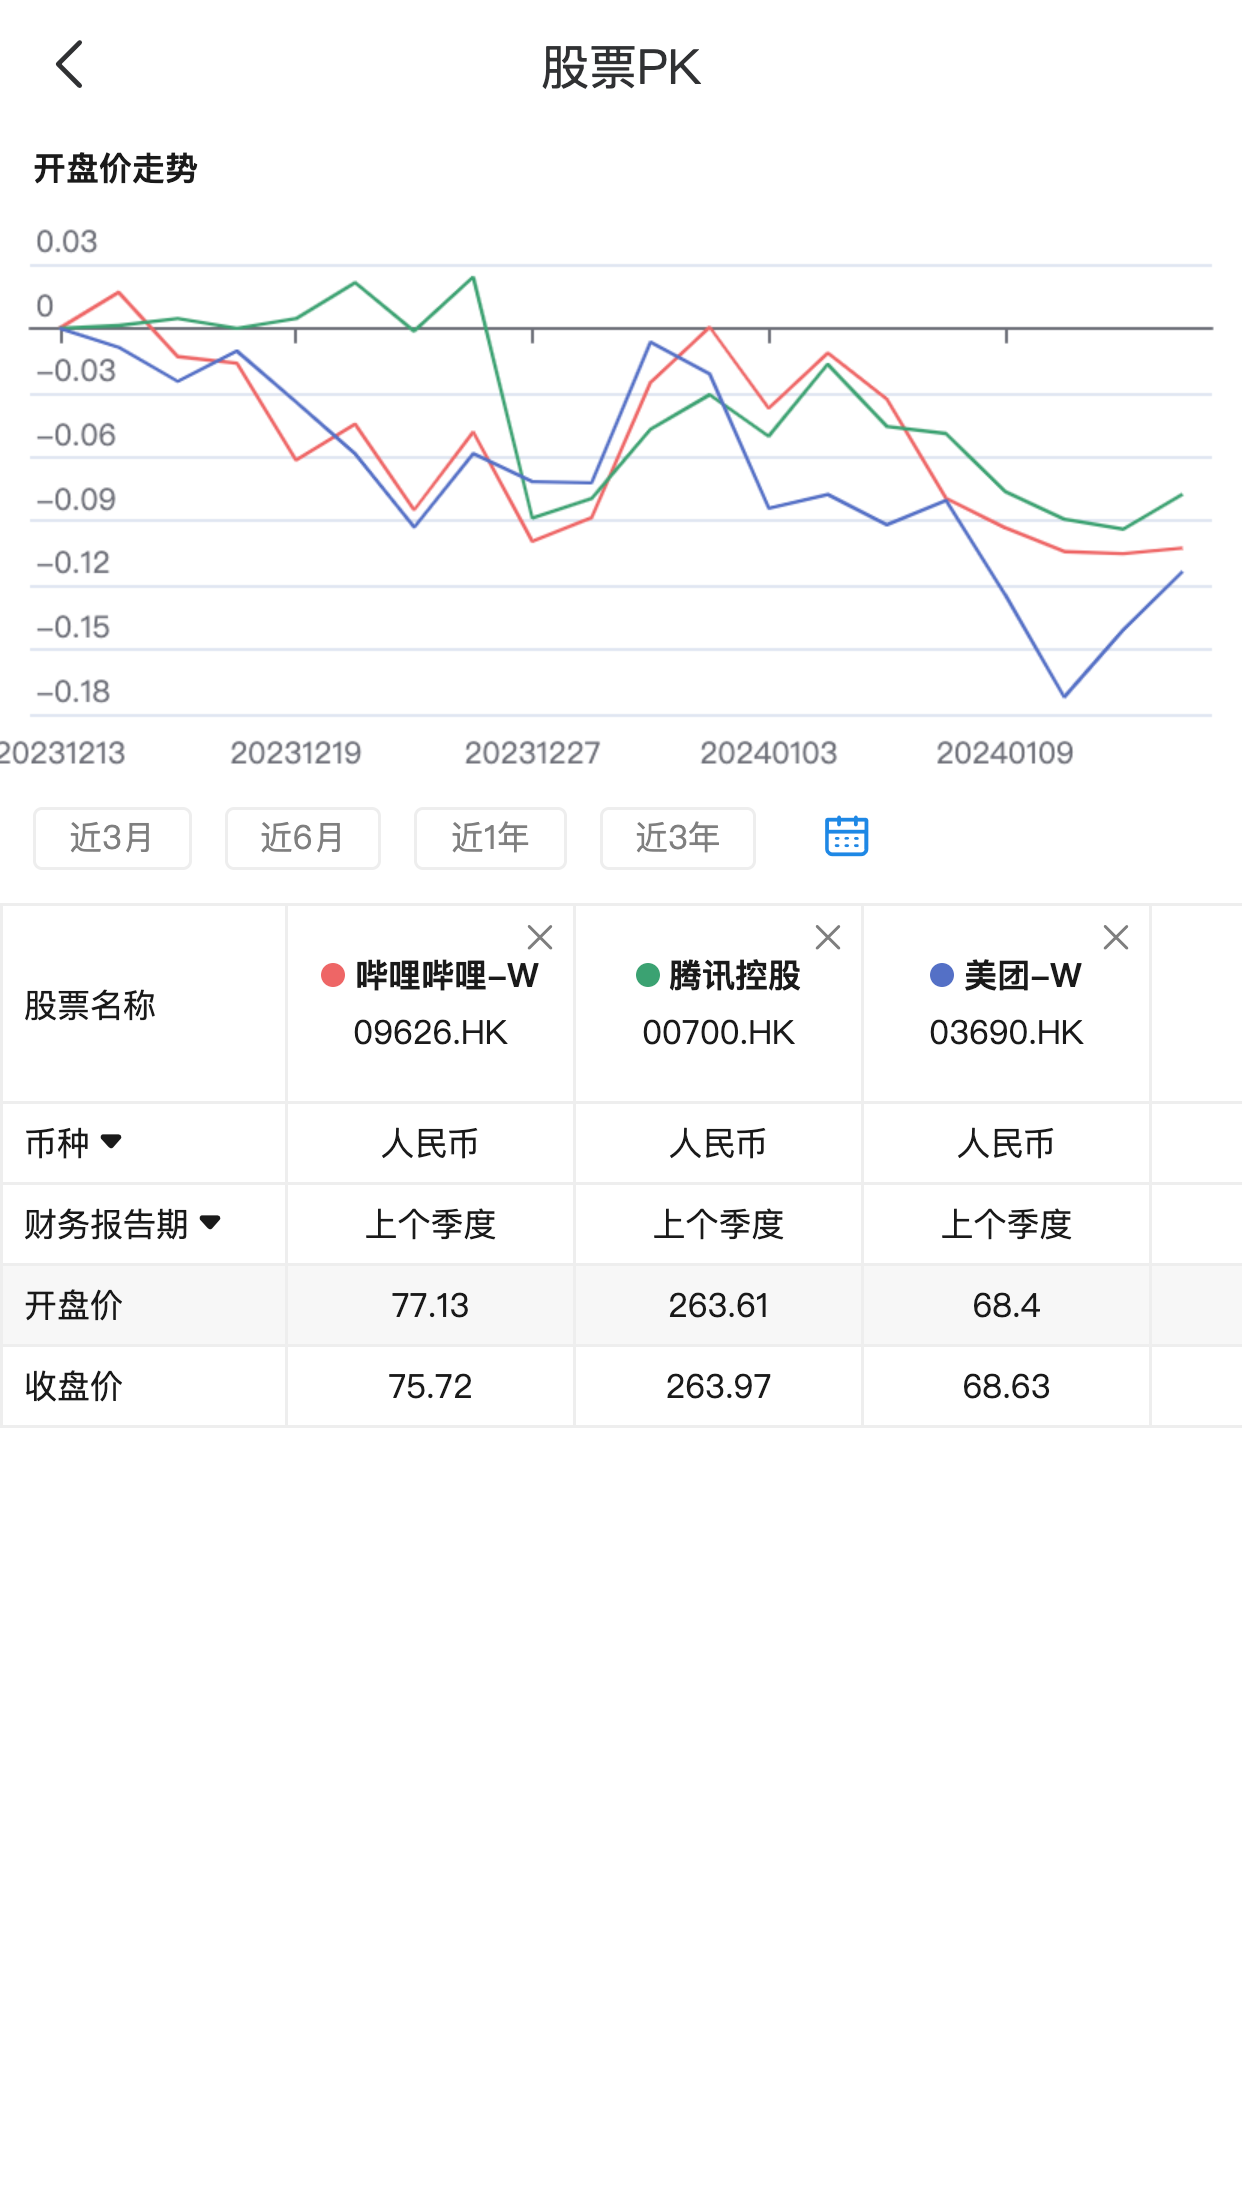Select the 近3年 range button
This screenshot has height=2208, width=1242.
tap(678, 838)
